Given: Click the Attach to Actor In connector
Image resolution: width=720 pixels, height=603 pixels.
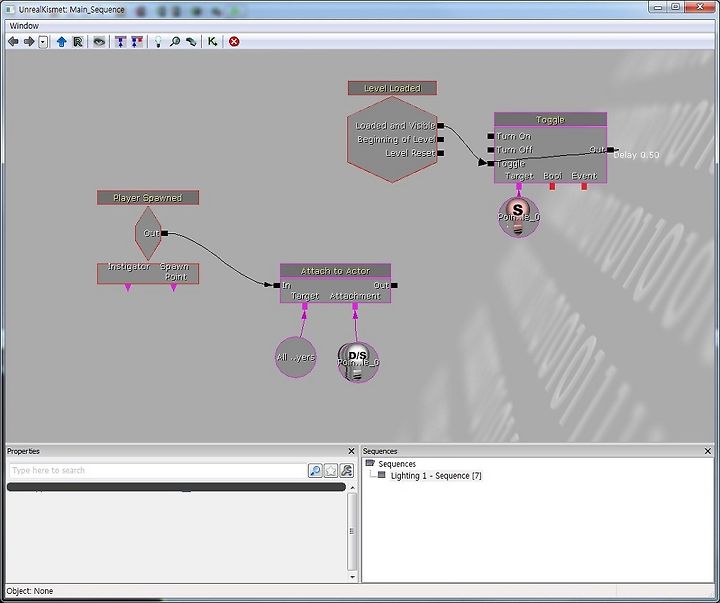Looking at the screenshot, I should (276, 285).
